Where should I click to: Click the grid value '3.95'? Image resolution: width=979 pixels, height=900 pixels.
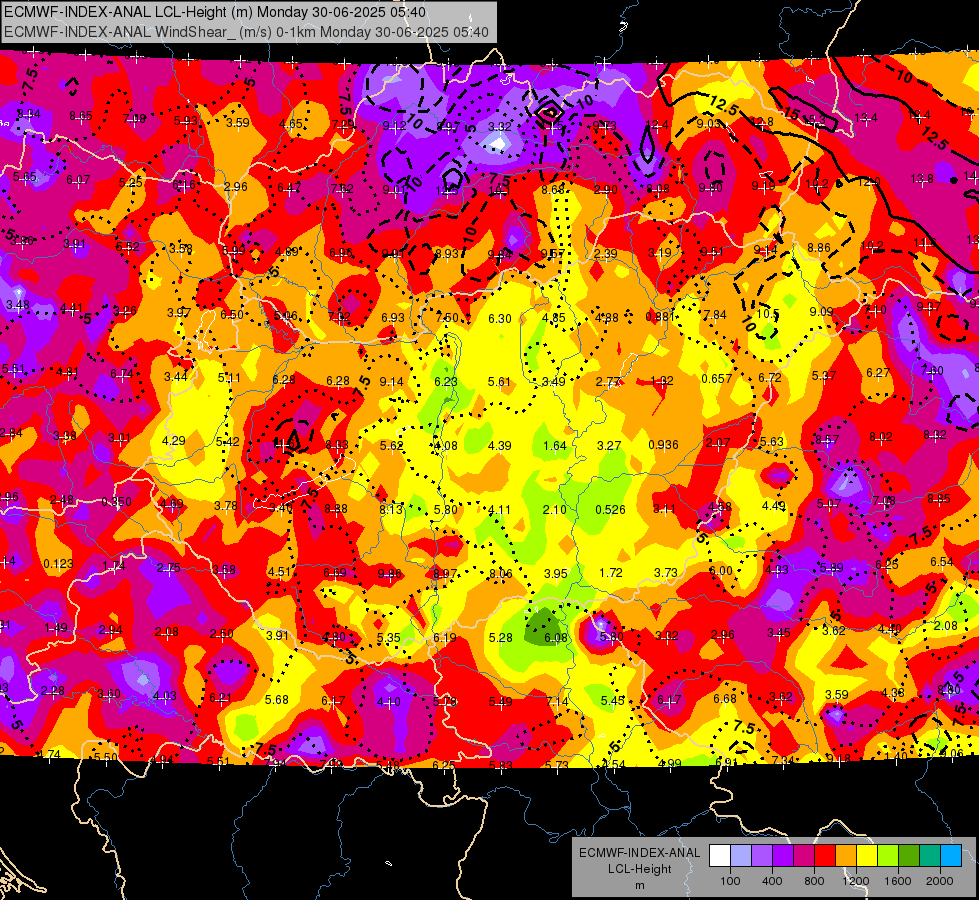pyautogui.click(x=556, y=573)
